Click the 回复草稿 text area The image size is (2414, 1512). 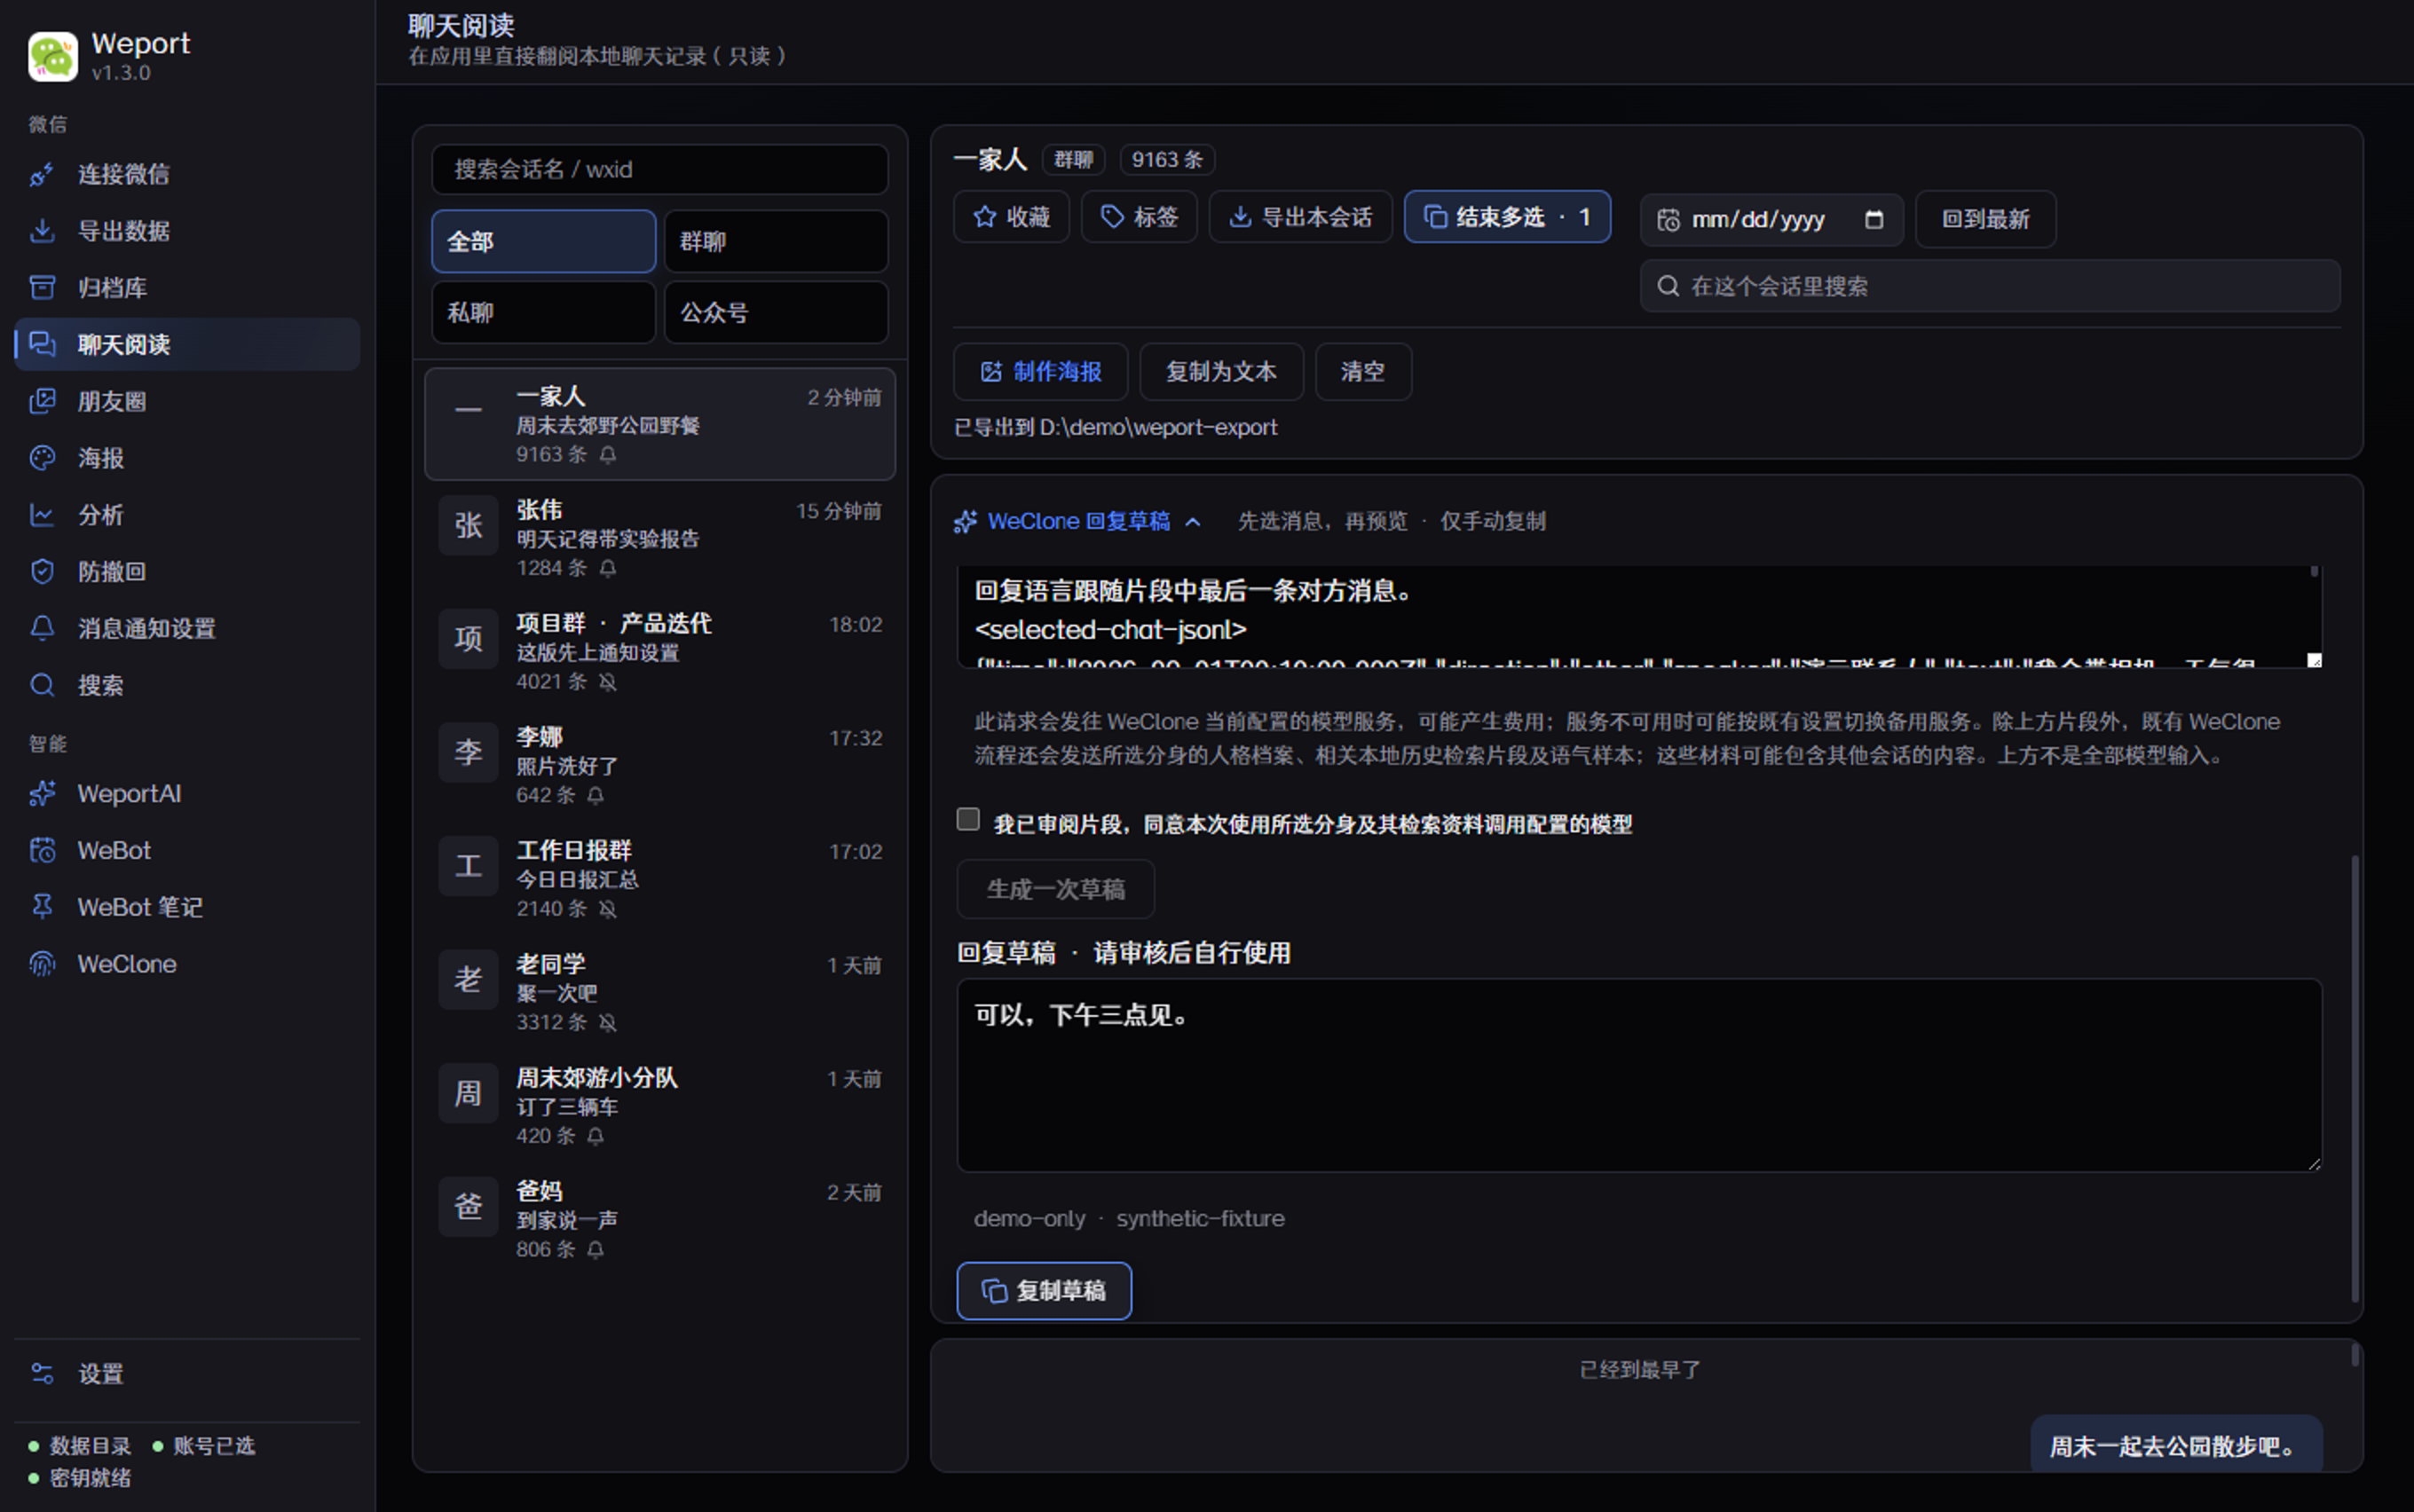(x=1639, y=1075)
